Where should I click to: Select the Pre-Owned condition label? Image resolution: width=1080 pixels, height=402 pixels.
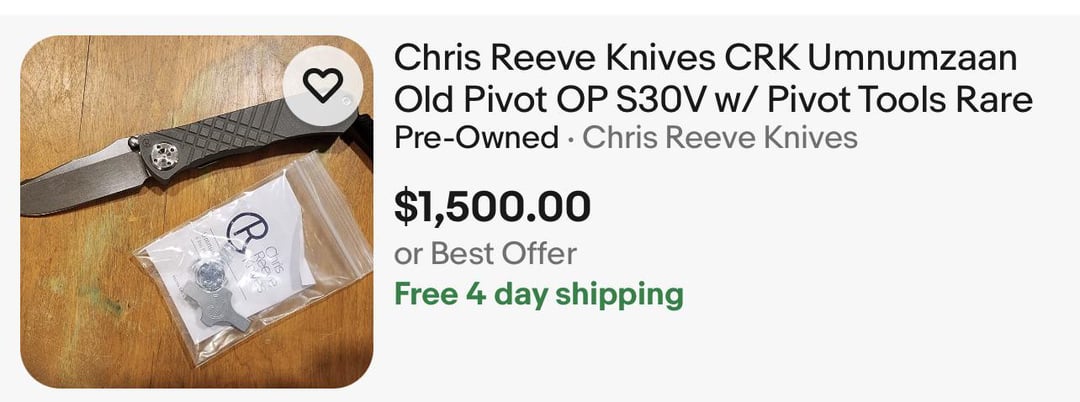coord(476,138)
